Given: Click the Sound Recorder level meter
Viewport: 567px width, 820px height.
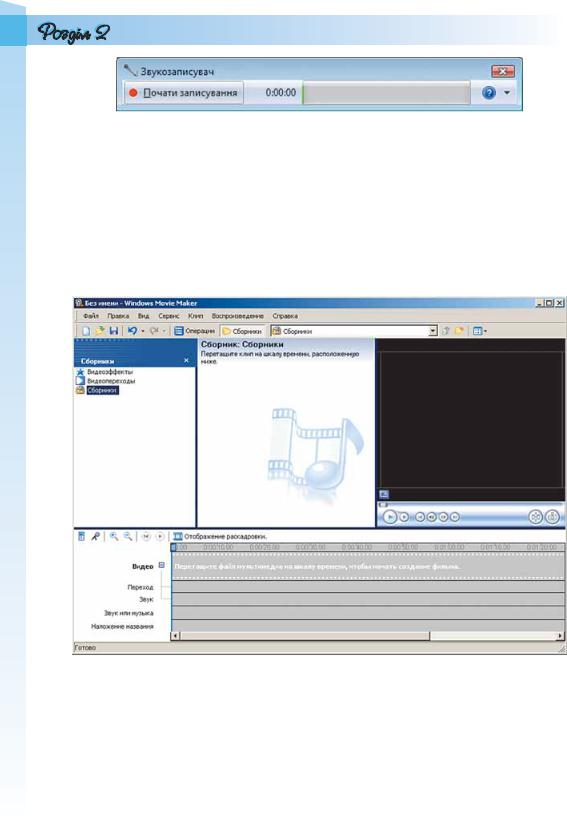Looking at the screenshot, I should [385, 93].
